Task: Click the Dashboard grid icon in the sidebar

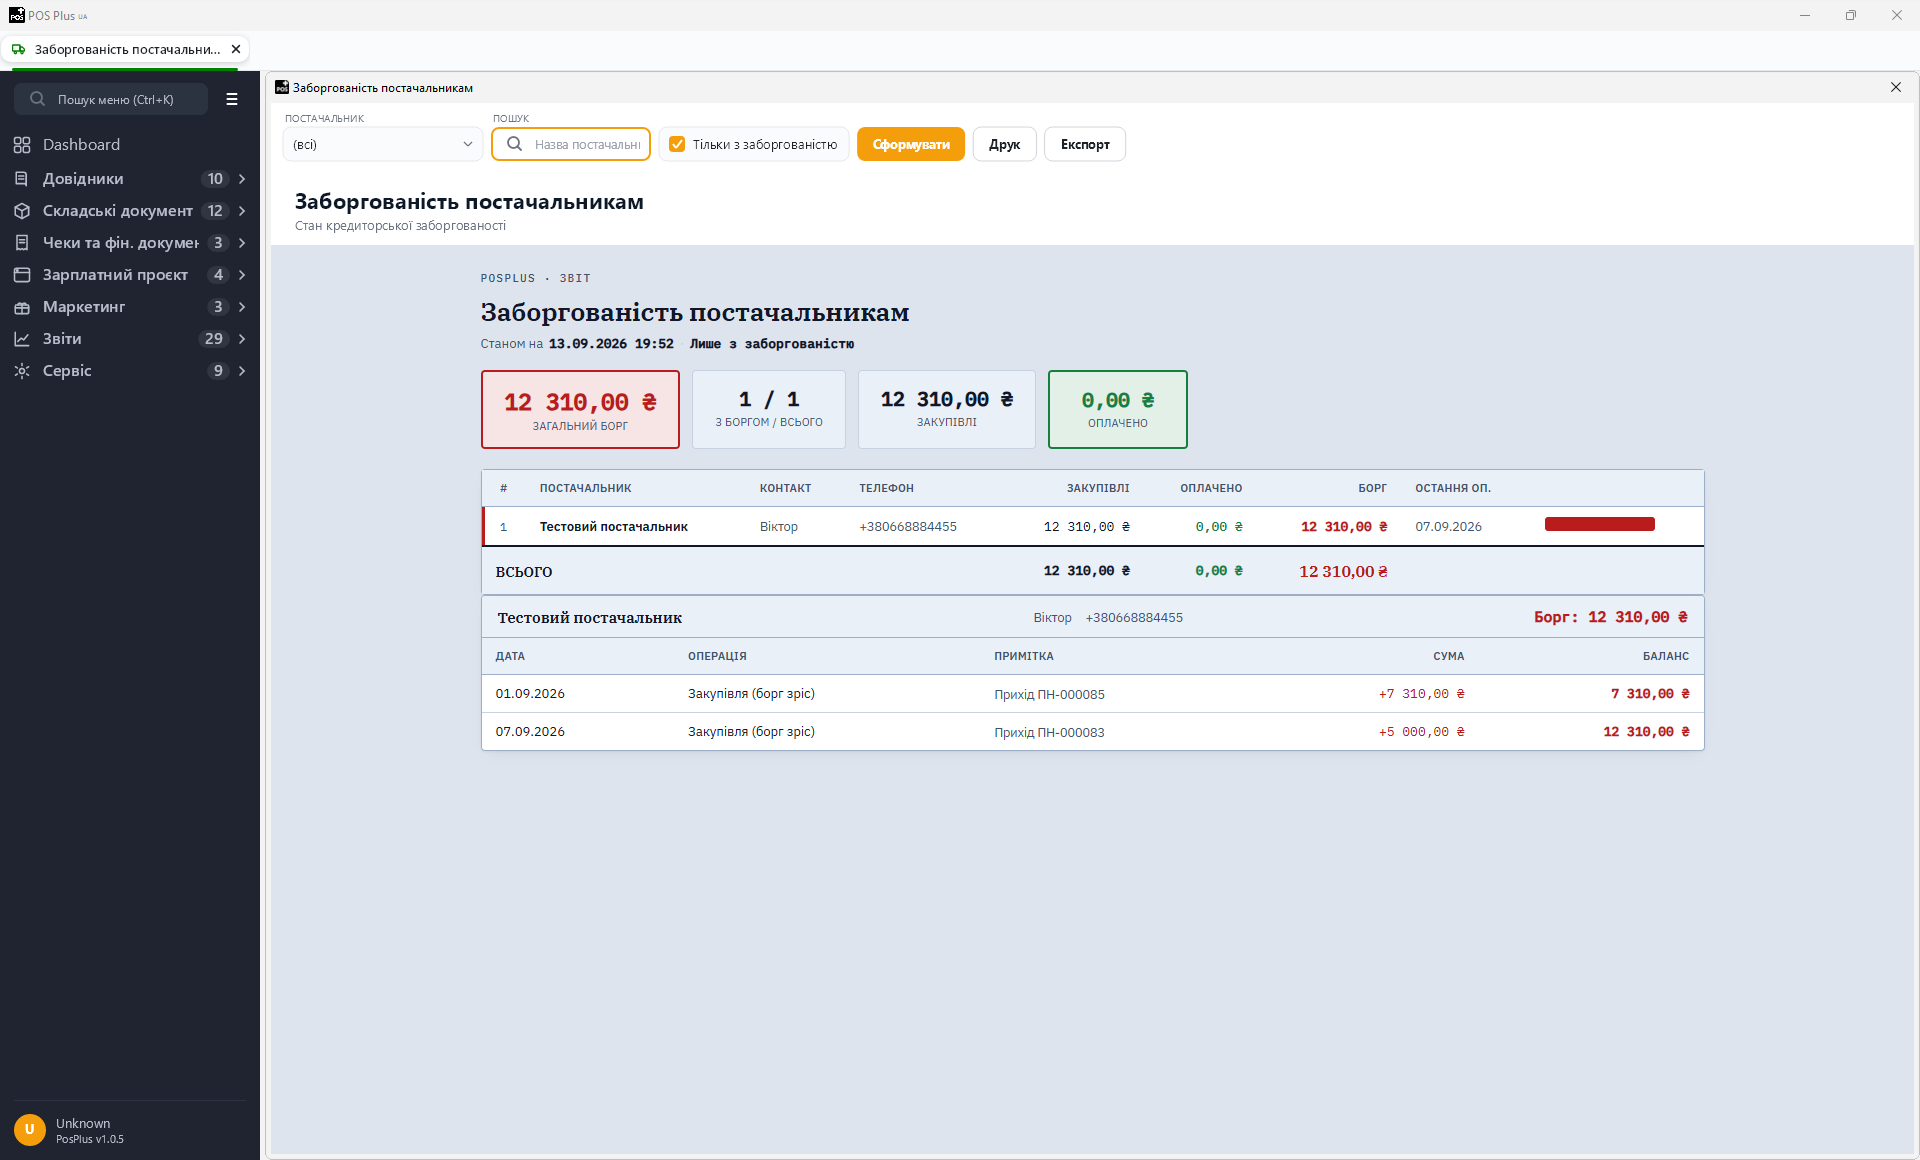Action: click(22, 145)
